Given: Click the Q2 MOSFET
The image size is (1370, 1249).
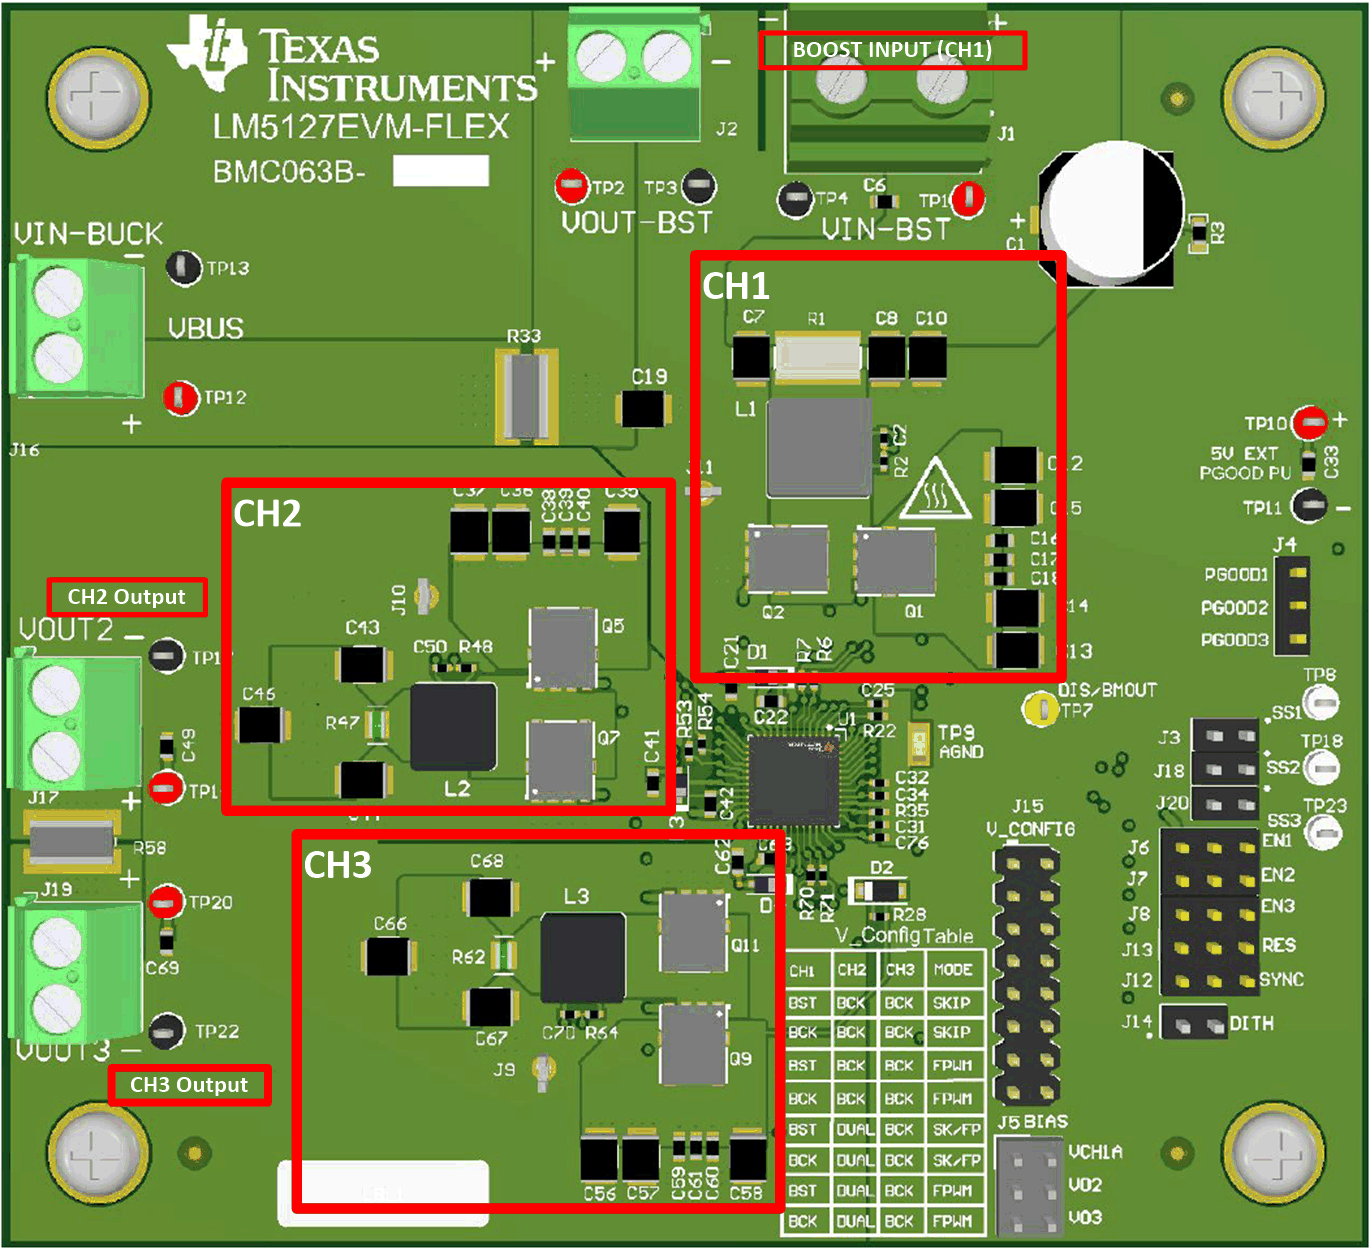Looking at the screenshot, I should click(788, 562).
